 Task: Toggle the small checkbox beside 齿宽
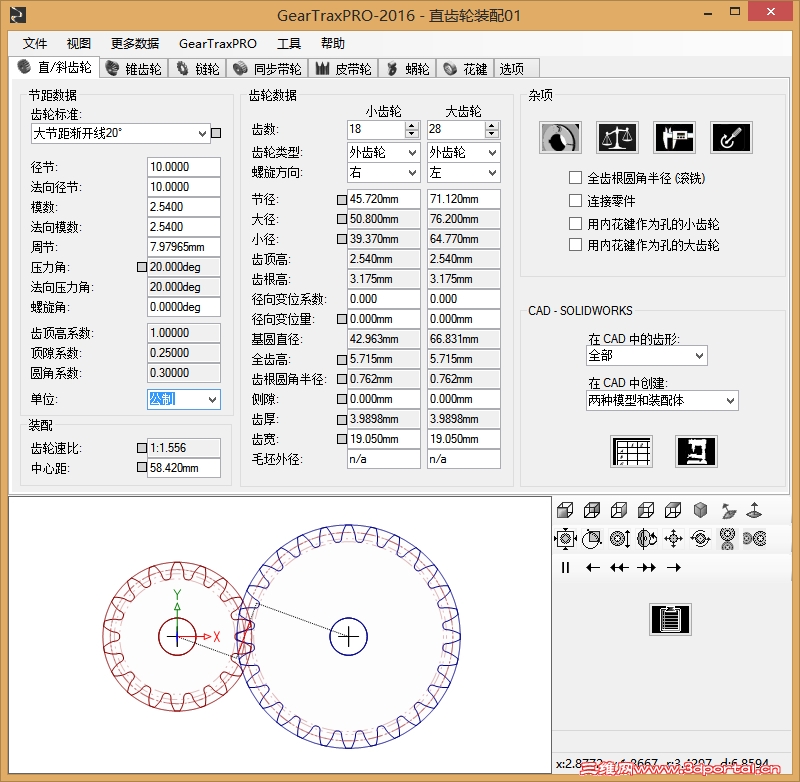coord(342,439)
